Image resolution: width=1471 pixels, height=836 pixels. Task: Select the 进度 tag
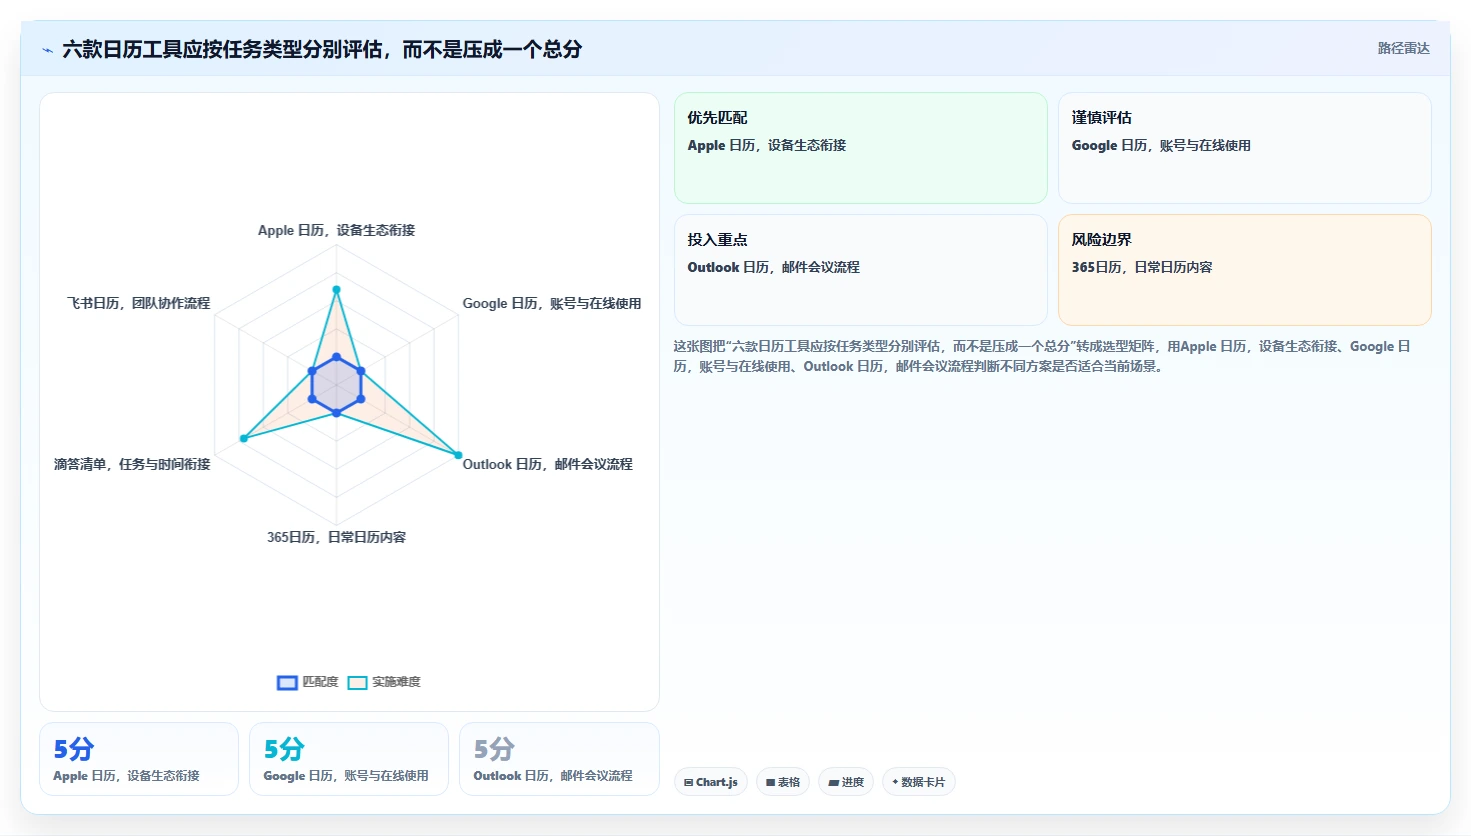pyautogui.click(x=846, y=782)
